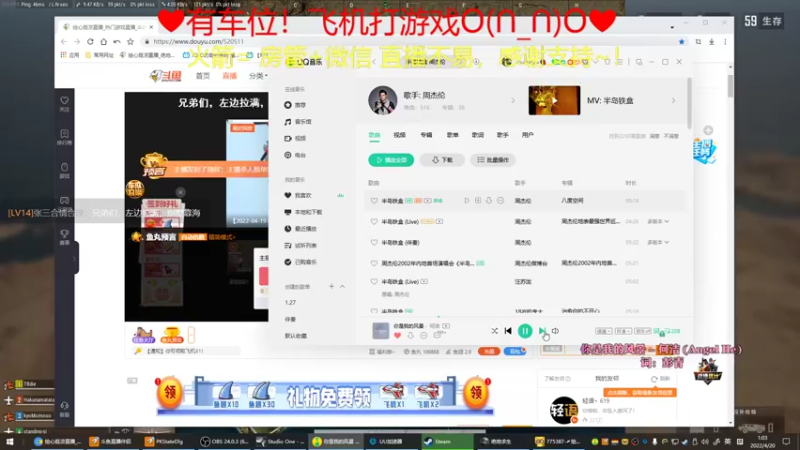
Task: Favorite 半岛铁盒 (Live) from 地表最强 album
Action: pyautogui.click(x=374, y=222)
